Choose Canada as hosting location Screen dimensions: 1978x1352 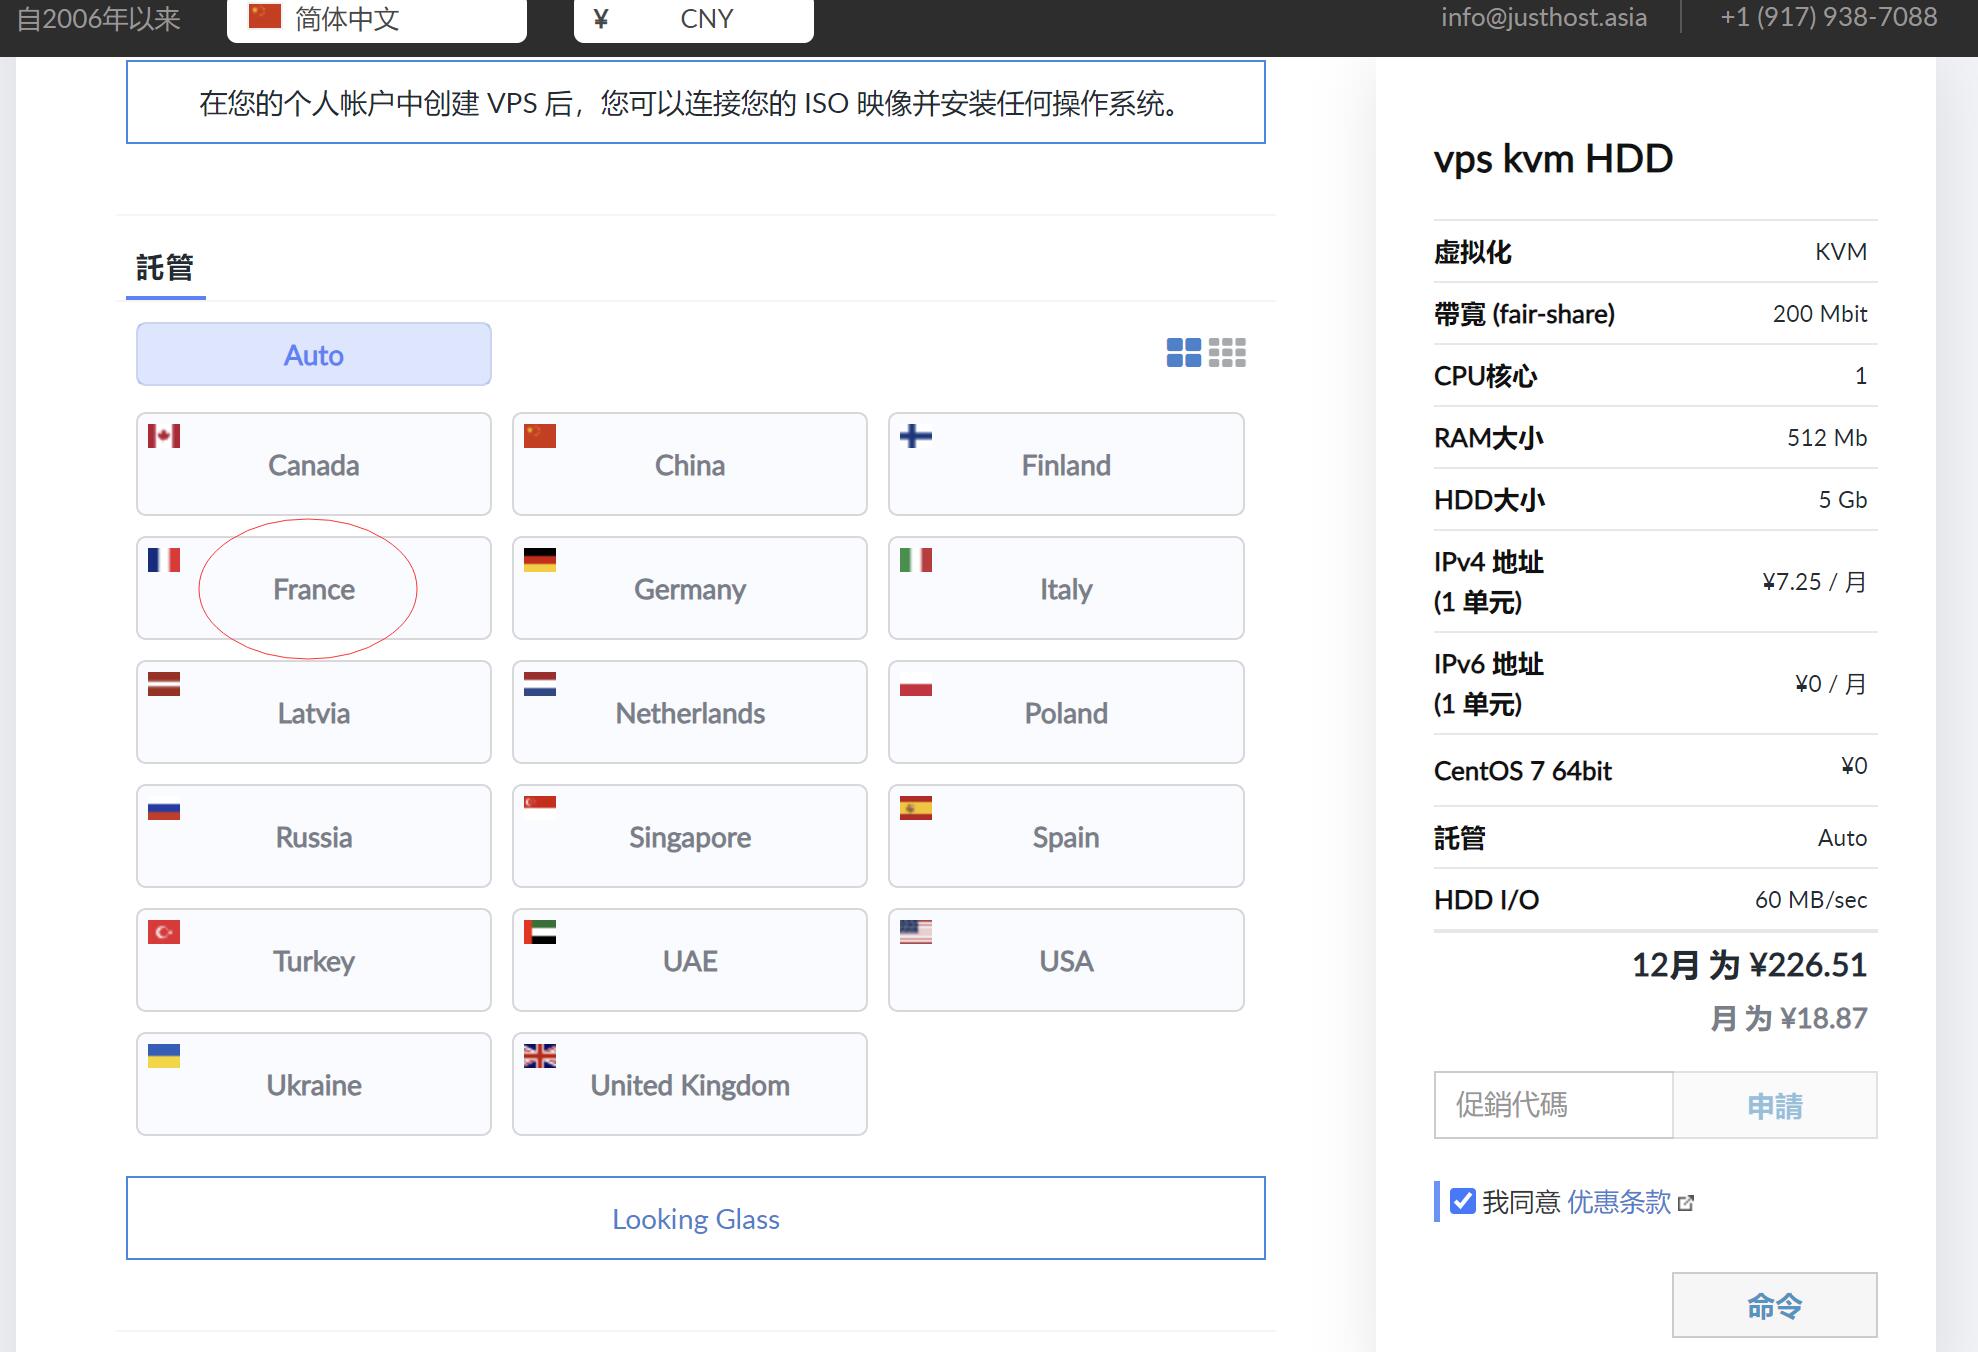314,464
